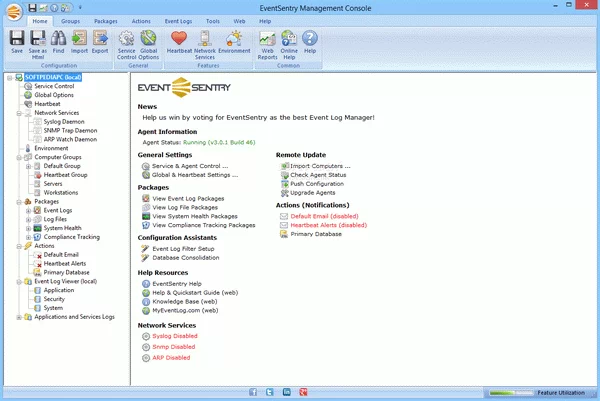Switch to the Groups ribbon tab

pyautogui.click(x=70, y=21)
